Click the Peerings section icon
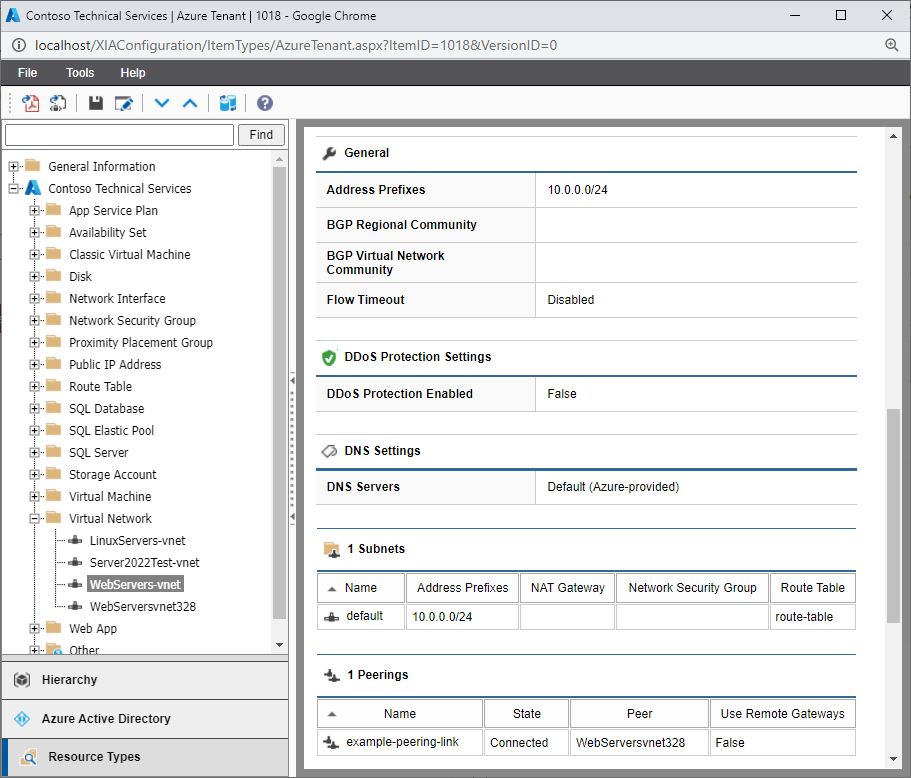 (332, 675)
